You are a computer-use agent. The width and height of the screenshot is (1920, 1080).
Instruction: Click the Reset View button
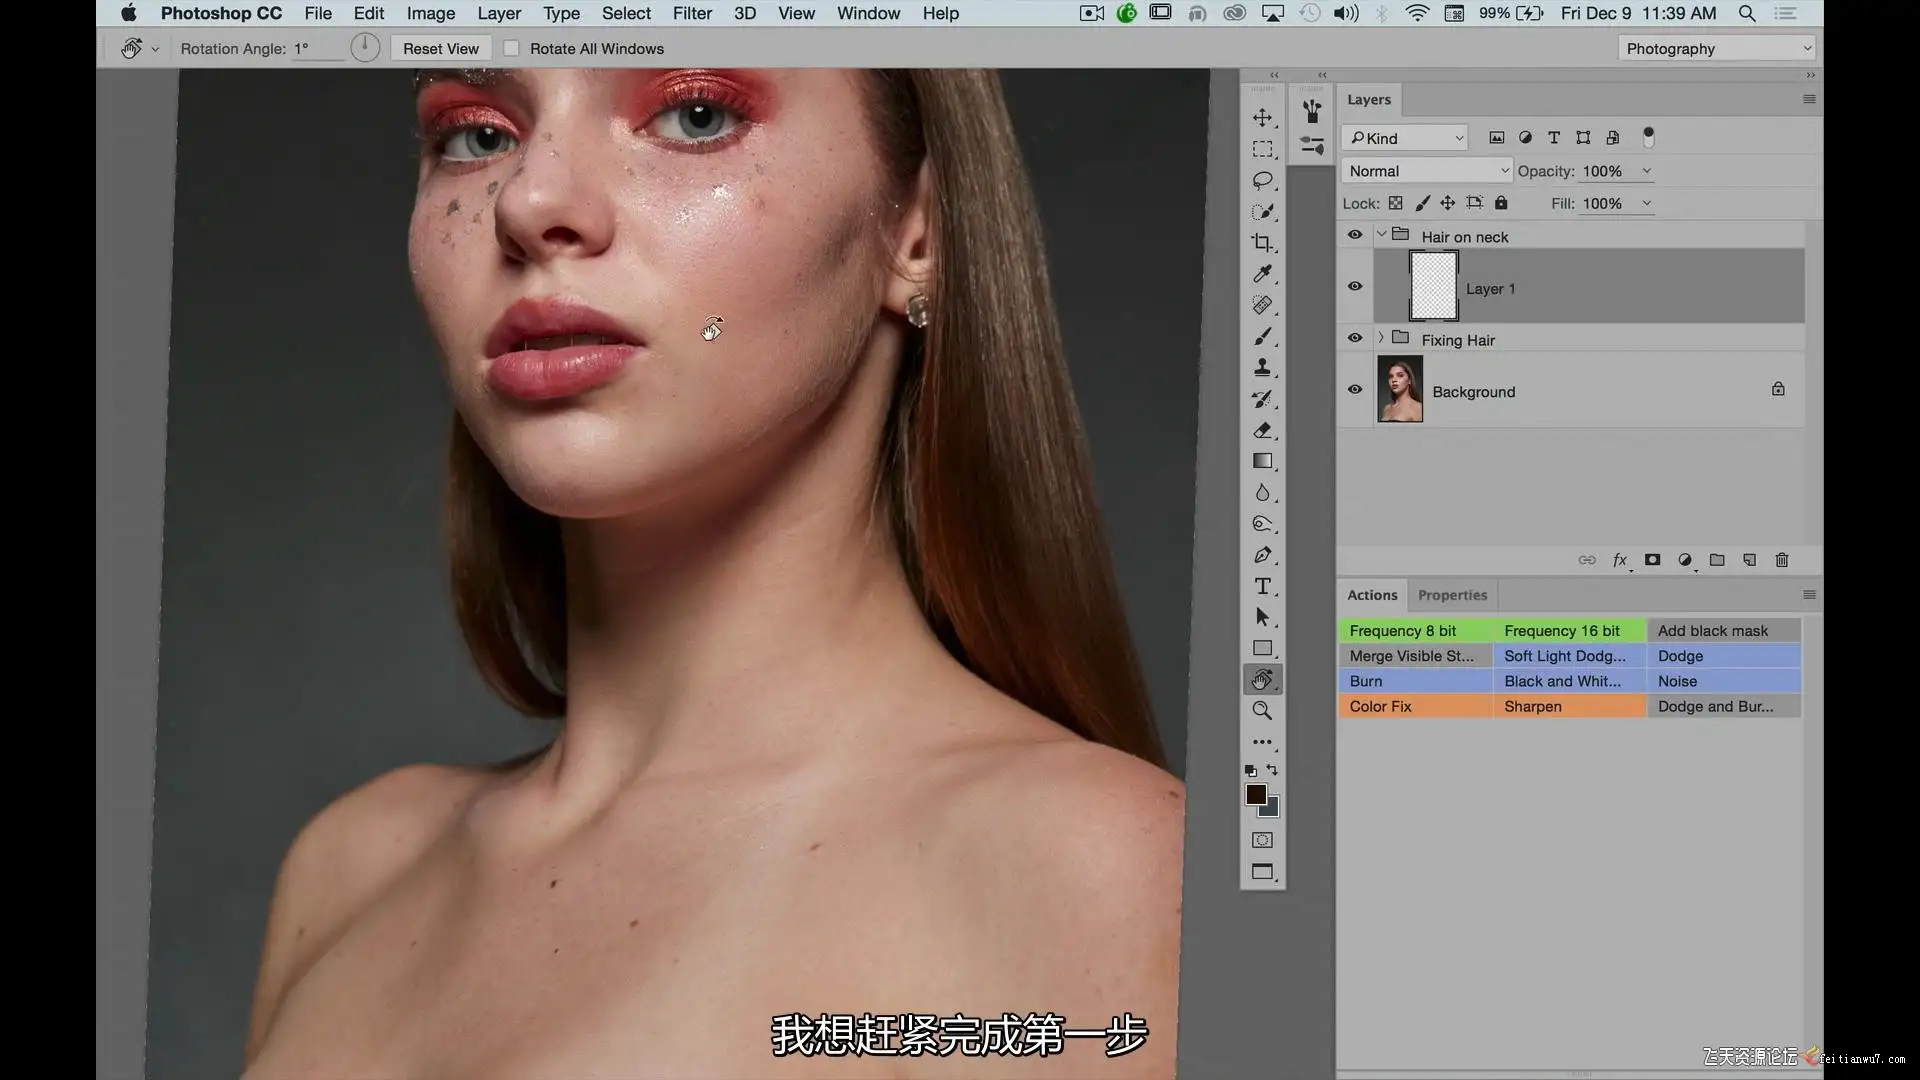coord(440,49)
